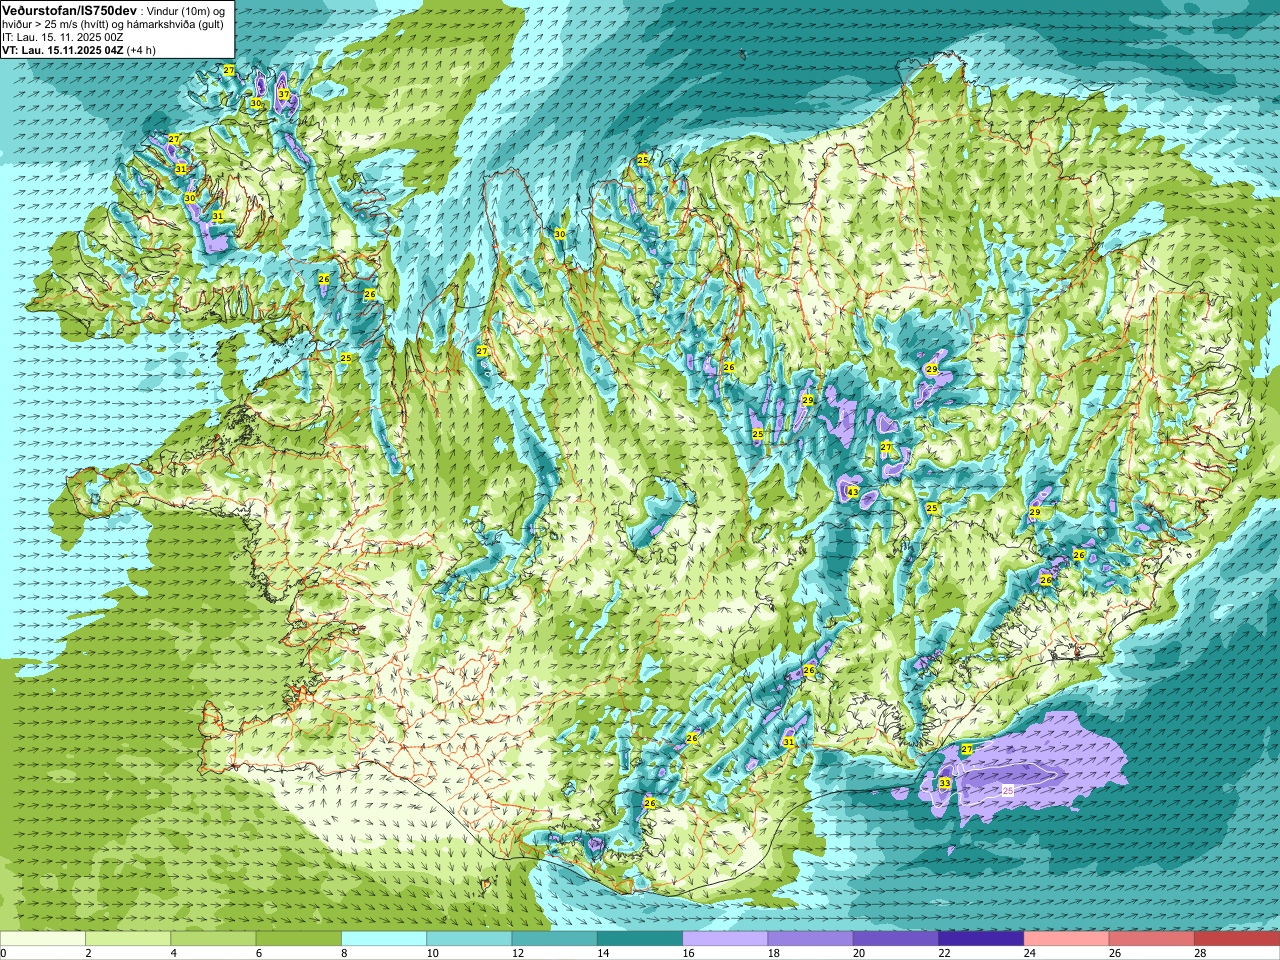The width and height of the screenshot is (1280, 960).
Task: Click the yellow 37 peak gust label
Action: [x=284, y=94]
